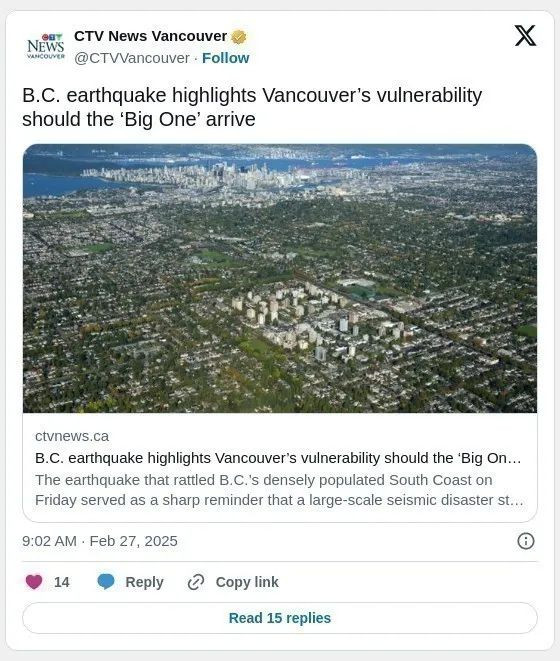This screenshot has height=661, width=560.
Task: Open the Vancouver aerial photo thumbnail
Action: click(x=280, y=278)
